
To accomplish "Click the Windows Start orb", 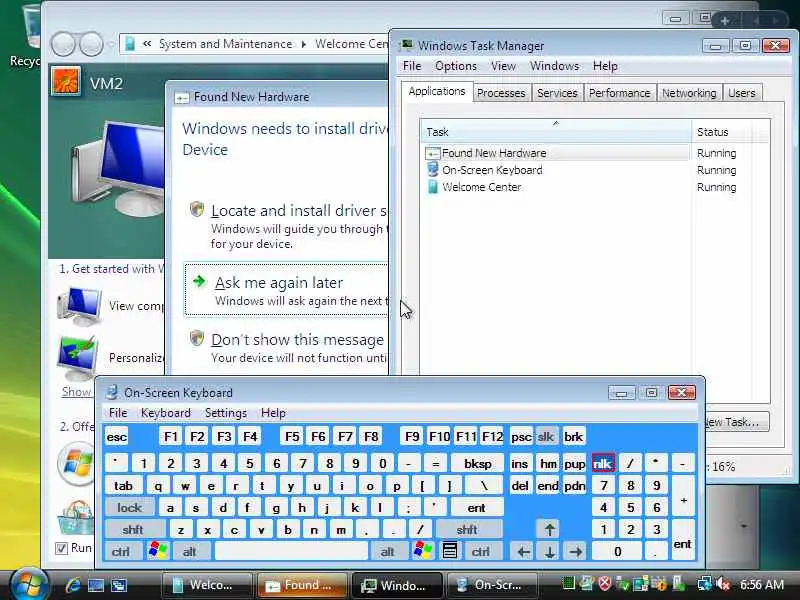I will pyautogui.click(x=29, y=585).
